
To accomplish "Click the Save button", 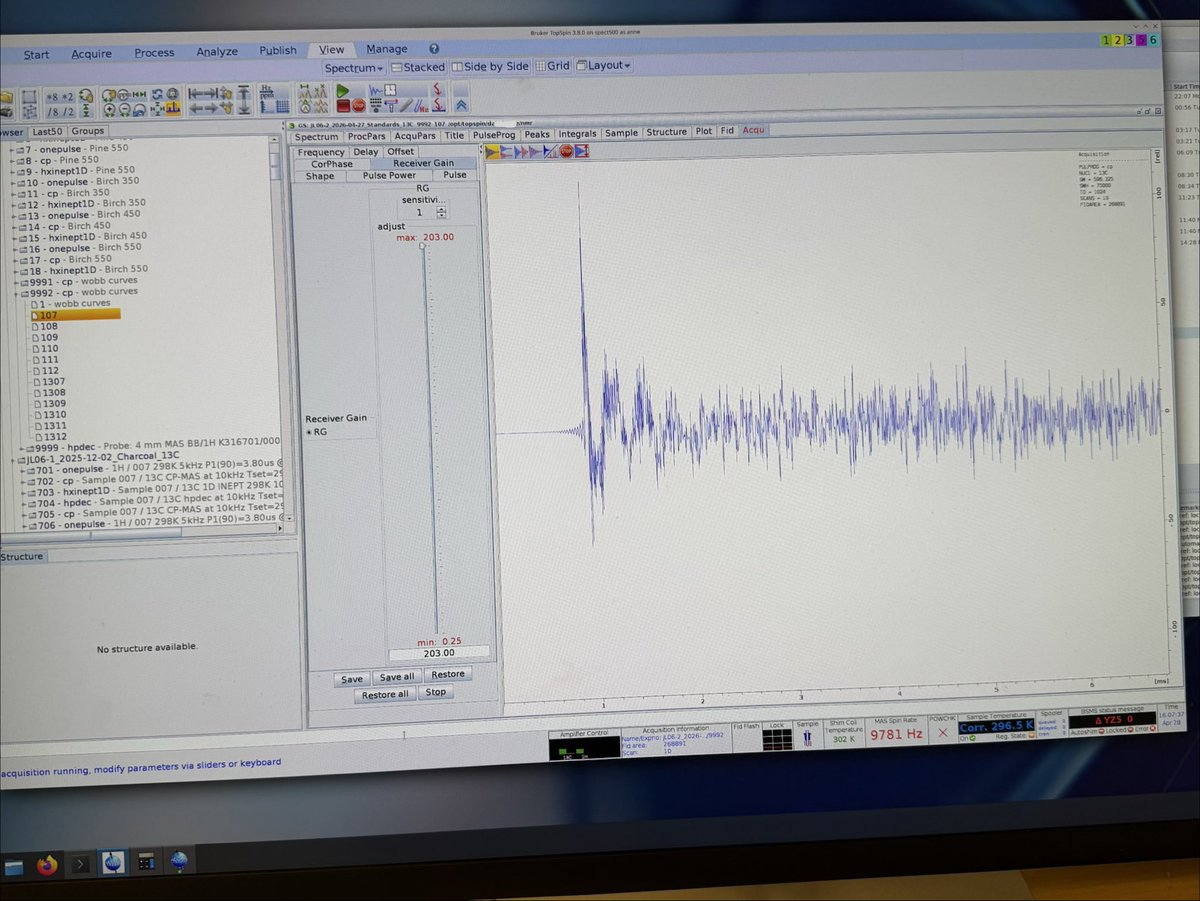I will point(352,679).
